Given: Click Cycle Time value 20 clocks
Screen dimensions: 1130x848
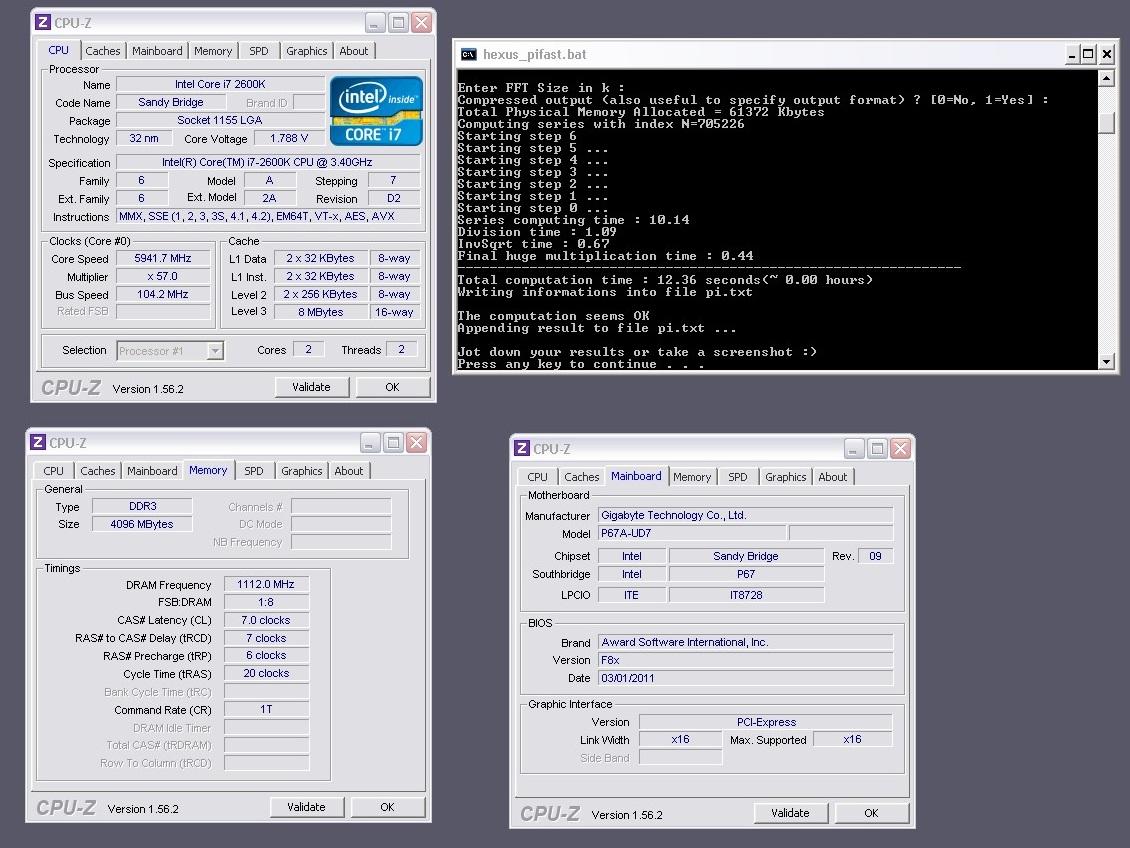Looking at the screenshot, I should pos(266,674).
